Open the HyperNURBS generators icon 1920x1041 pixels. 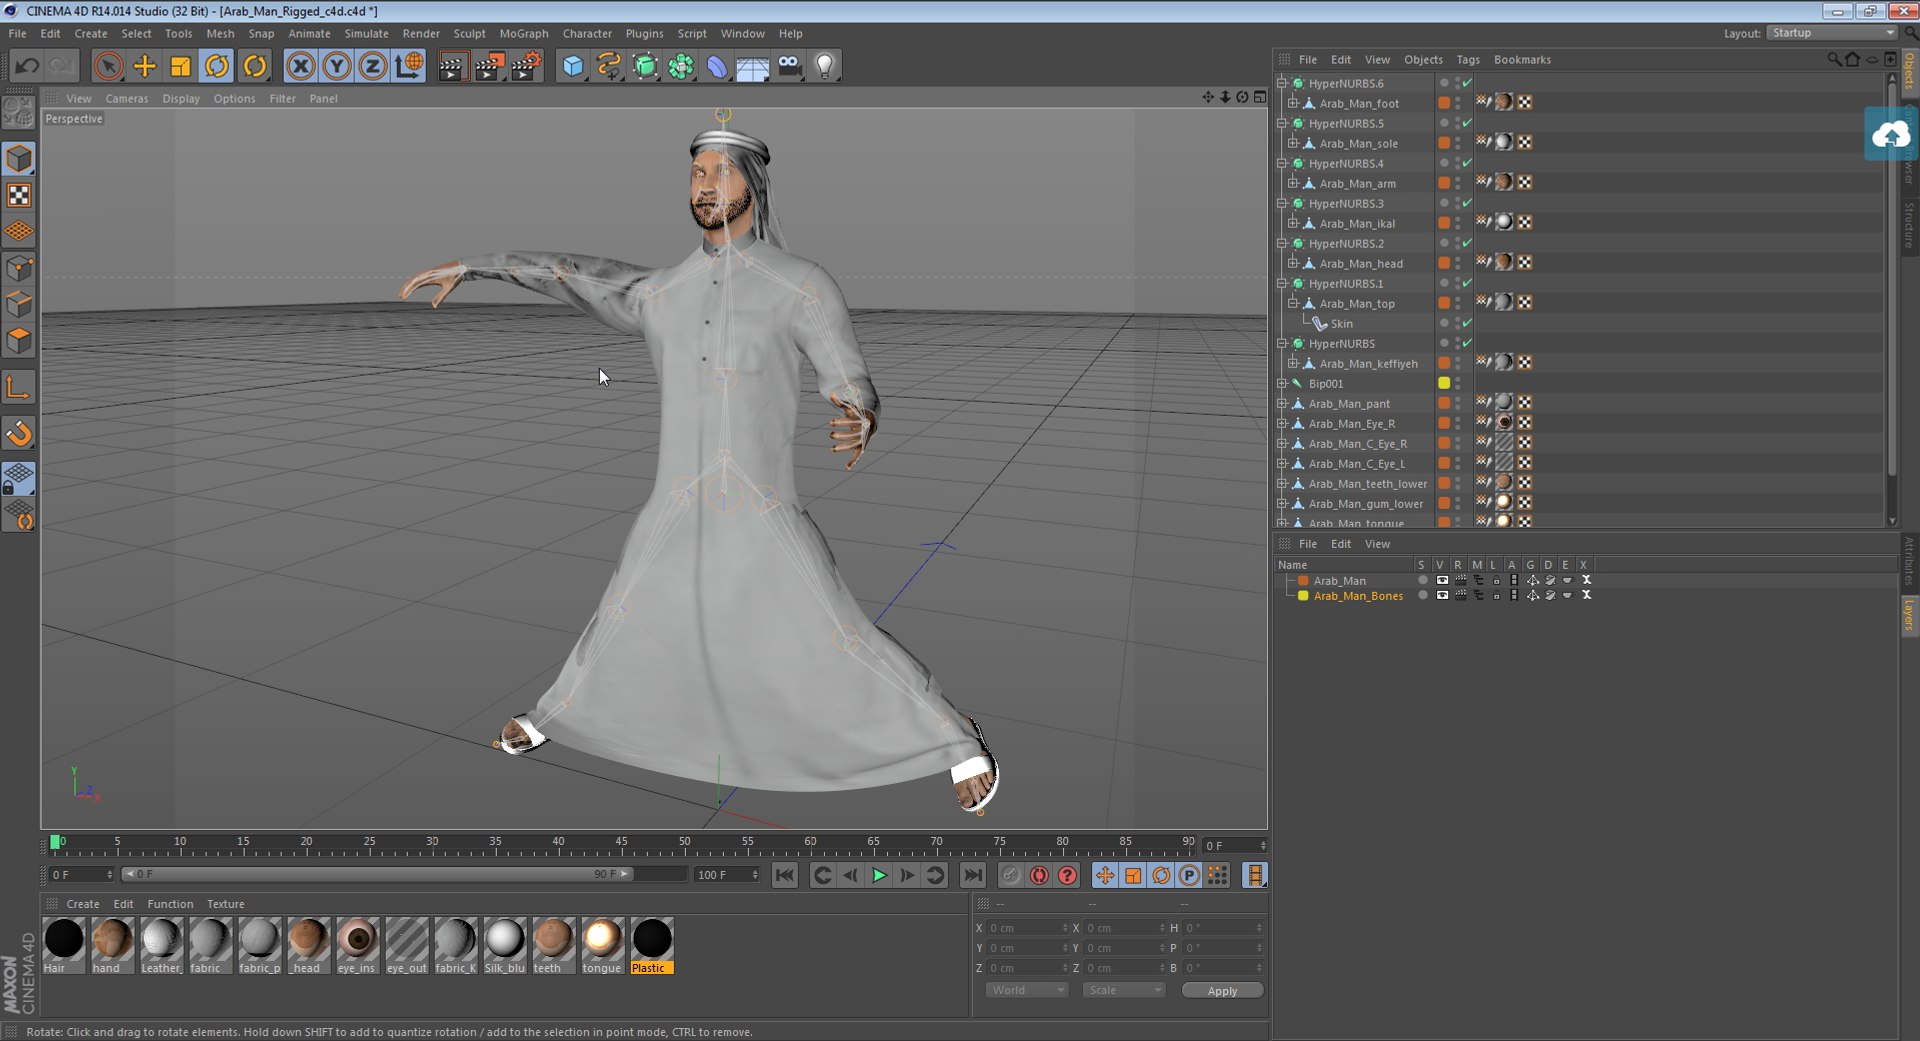[645, 66]
